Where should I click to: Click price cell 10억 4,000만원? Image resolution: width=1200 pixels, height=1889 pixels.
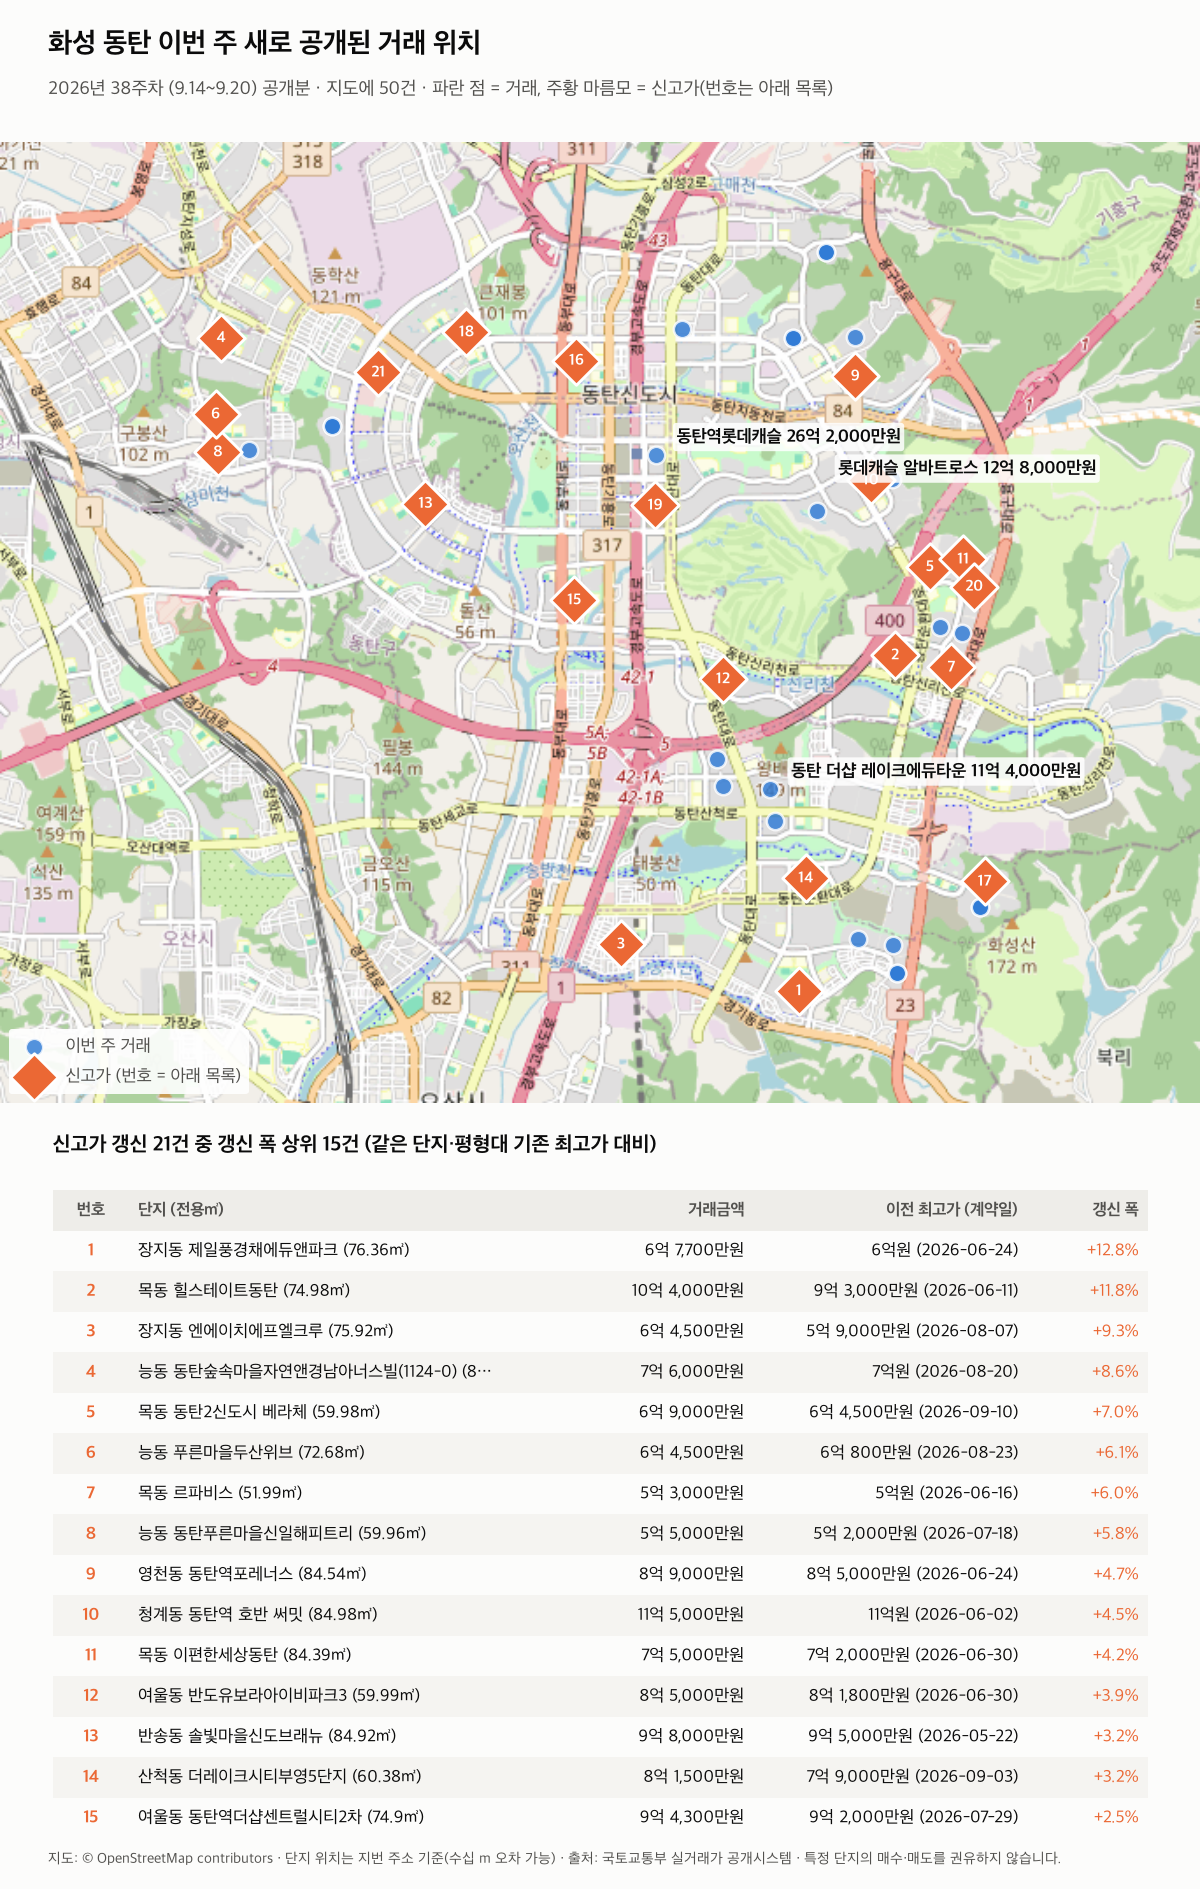coord(687,1290)
